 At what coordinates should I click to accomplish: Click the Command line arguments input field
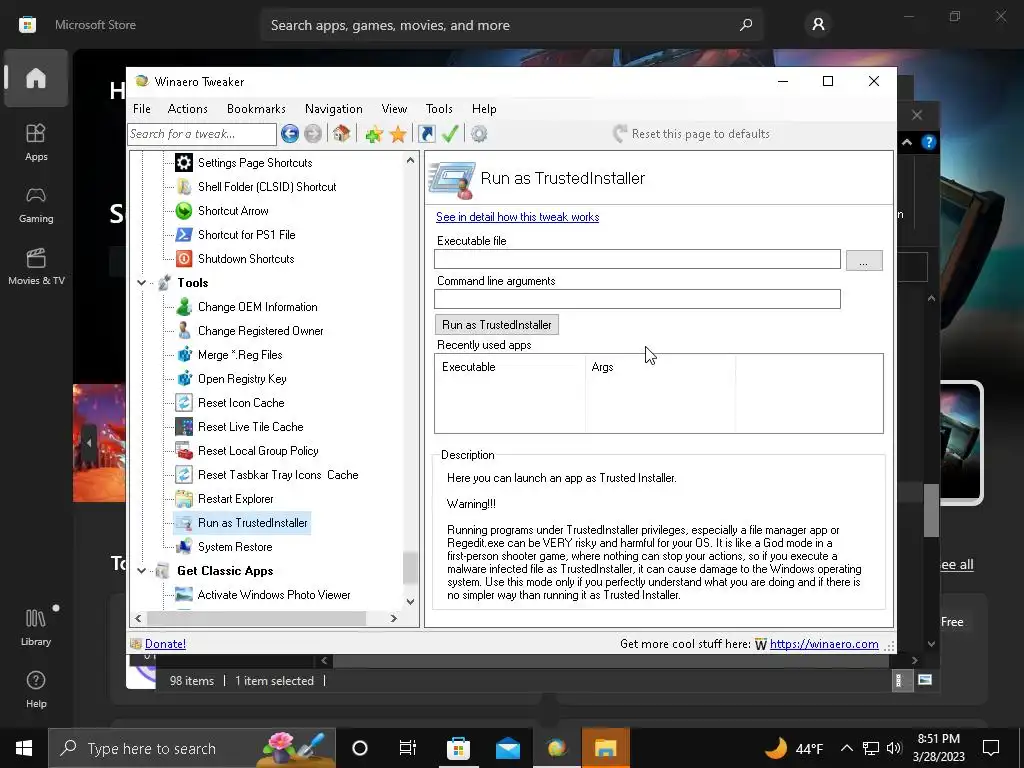pos(637,299)
